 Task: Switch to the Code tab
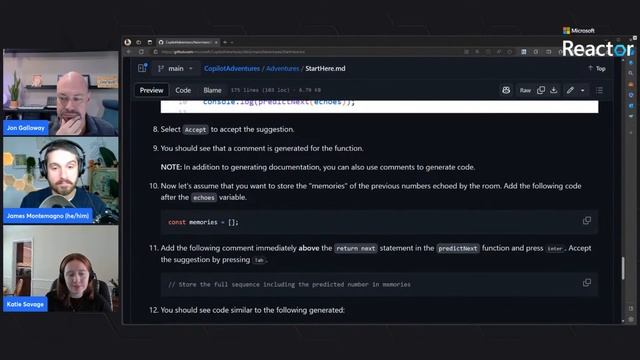[183, 90]
